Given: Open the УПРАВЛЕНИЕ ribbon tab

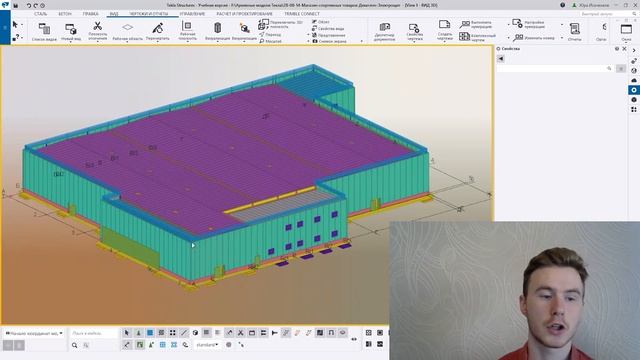Looking at the screenshot, I should (x=192, y=14).
